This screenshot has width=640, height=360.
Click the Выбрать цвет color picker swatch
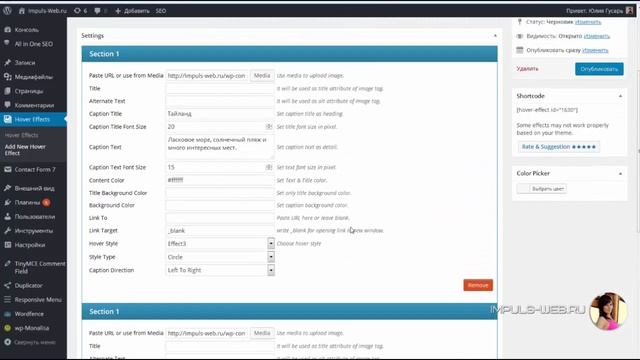(x=542, y=189)
